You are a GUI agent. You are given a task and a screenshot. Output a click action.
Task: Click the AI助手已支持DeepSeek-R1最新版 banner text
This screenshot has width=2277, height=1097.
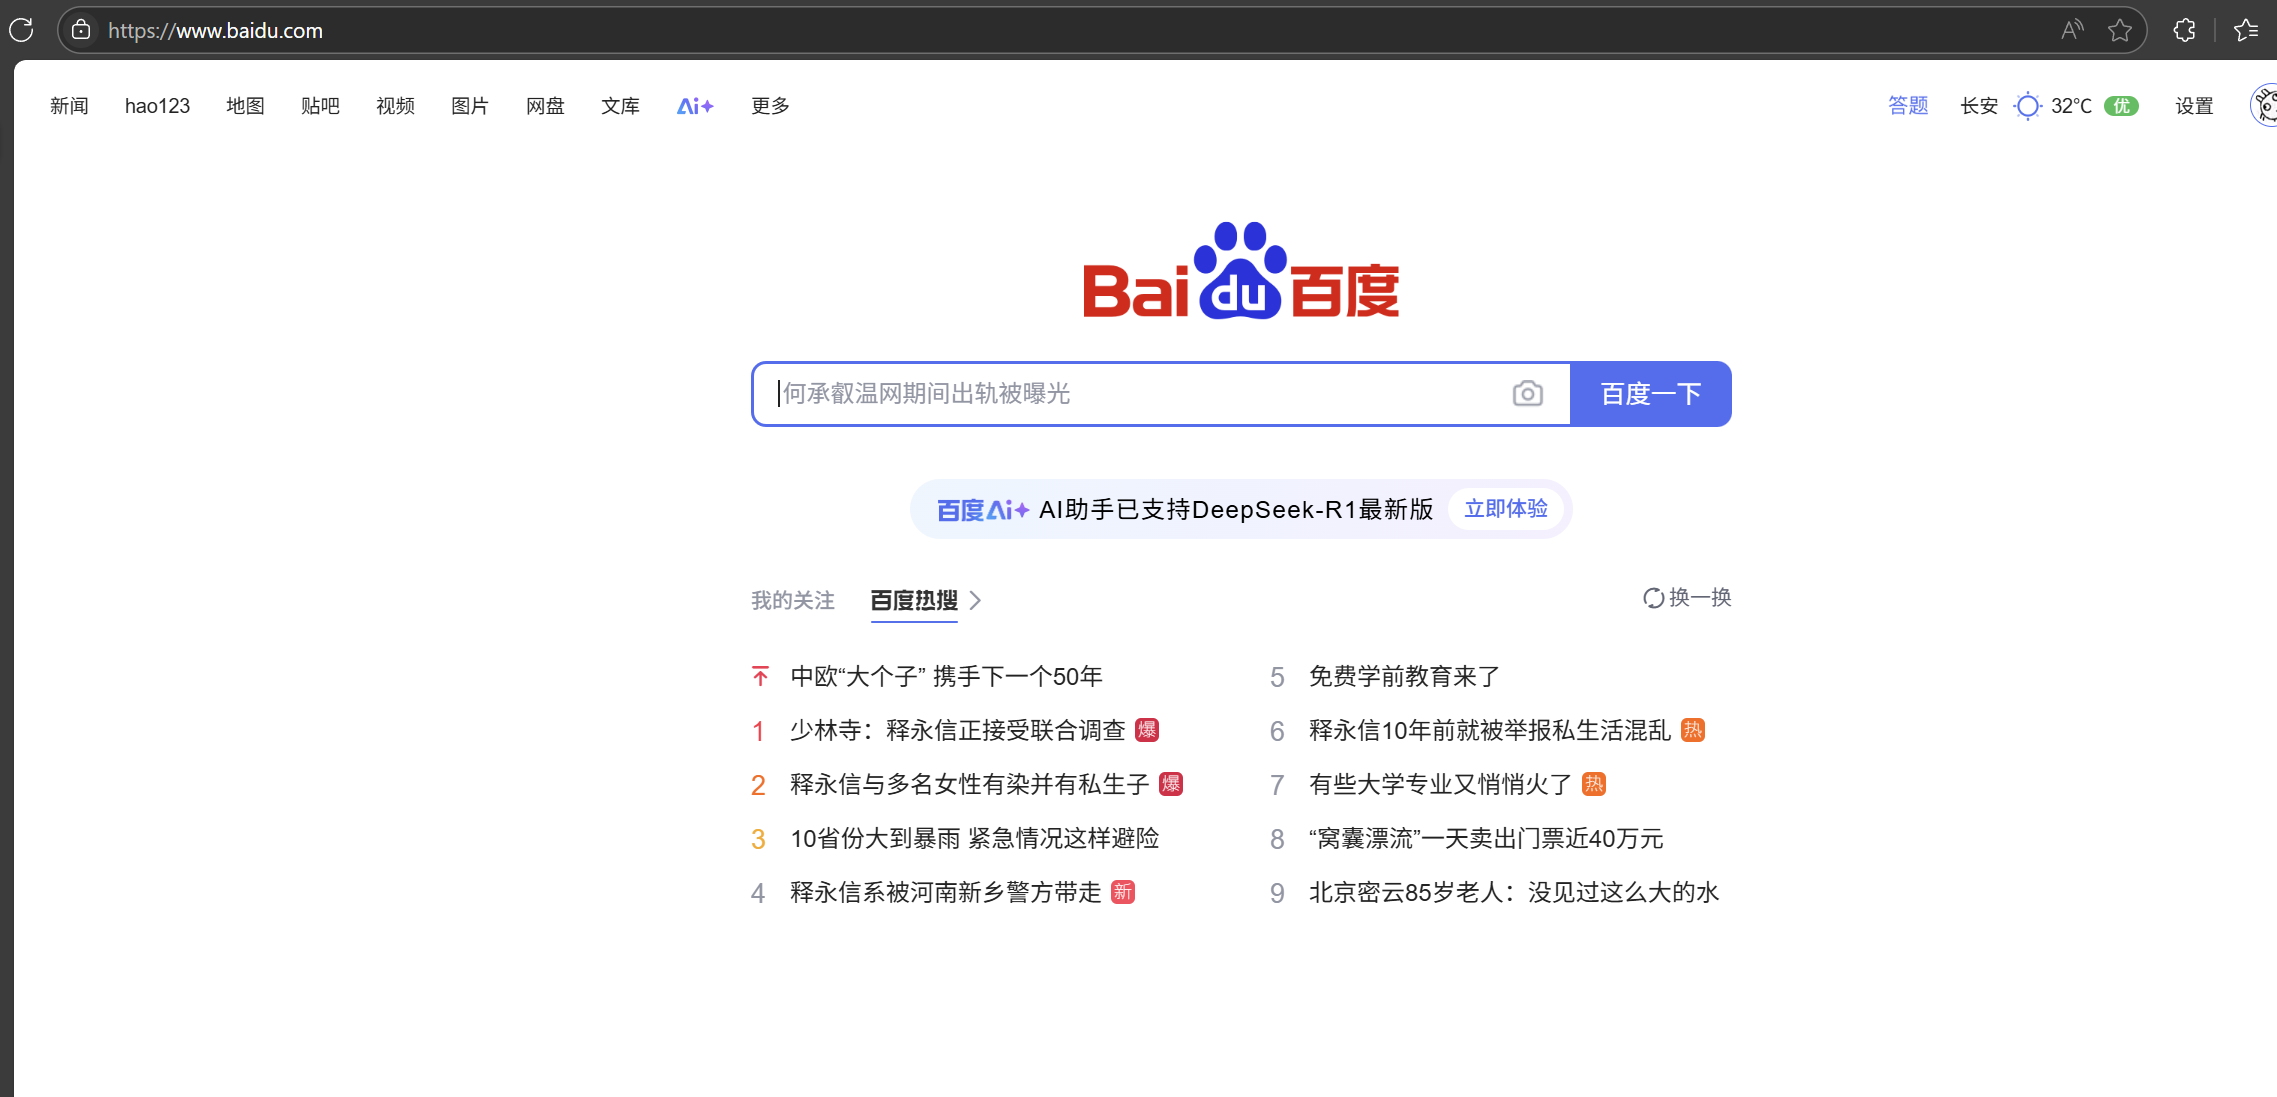click(1236, 510)
